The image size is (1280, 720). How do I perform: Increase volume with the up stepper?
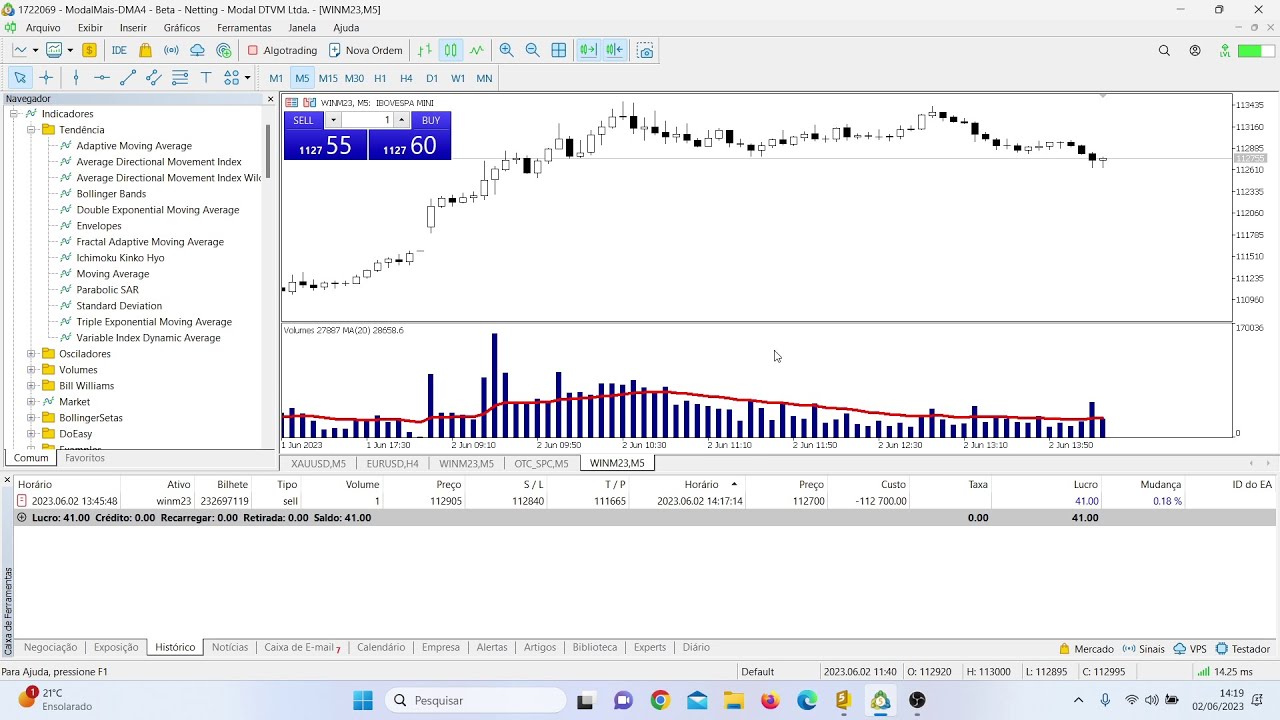402,120
